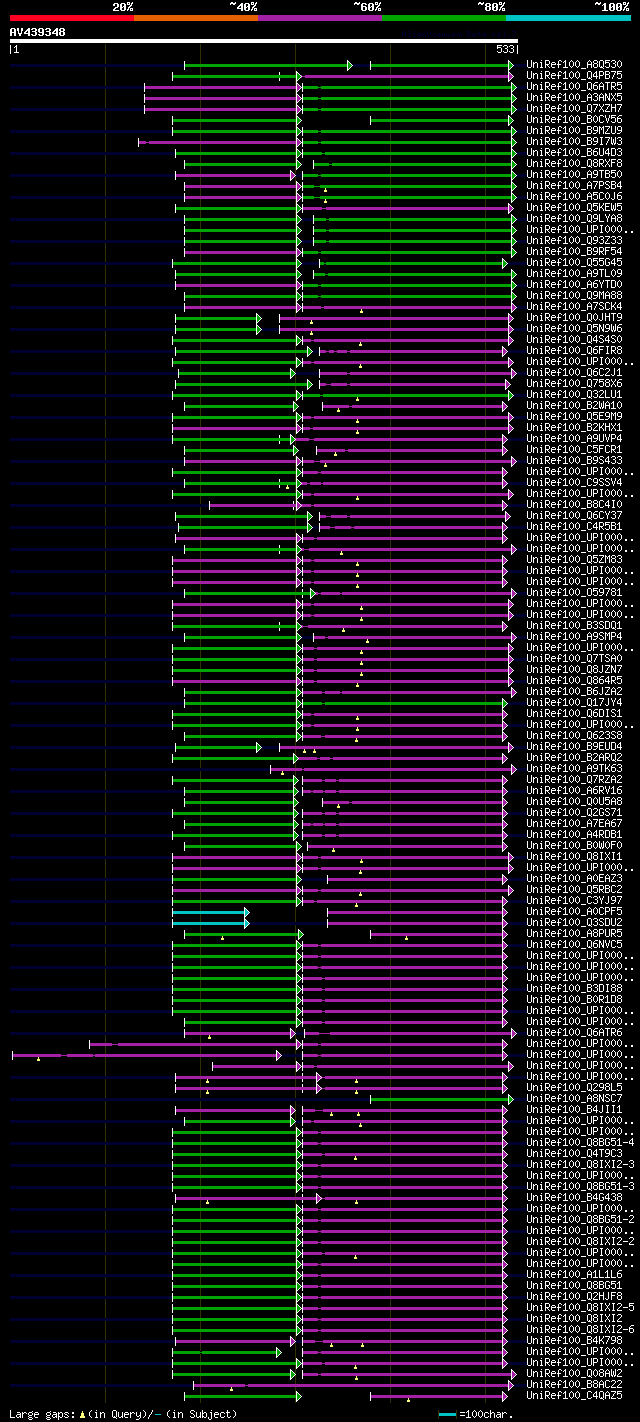Click the UniRef100_B9MZU9 entry
This screenshot has height=1422, width=640.
click(x=574, y=131)
